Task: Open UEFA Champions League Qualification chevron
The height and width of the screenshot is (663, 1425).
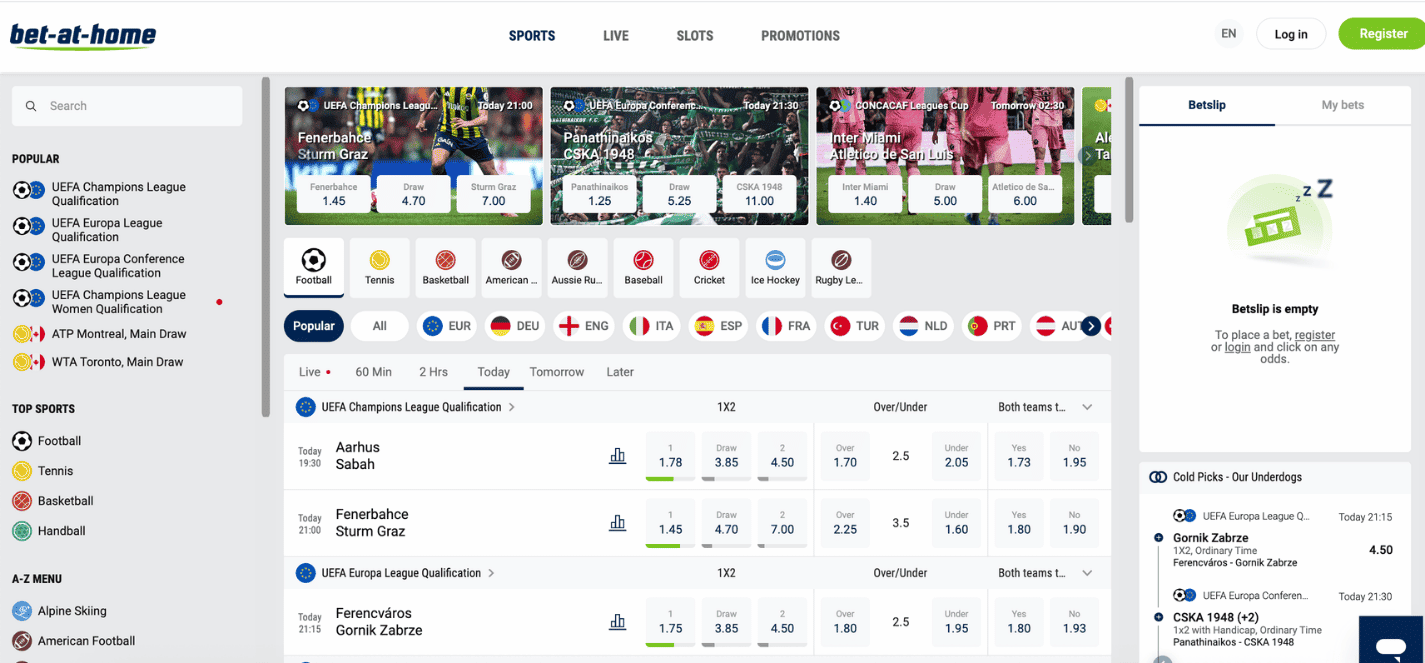Action: pos(512,407)
